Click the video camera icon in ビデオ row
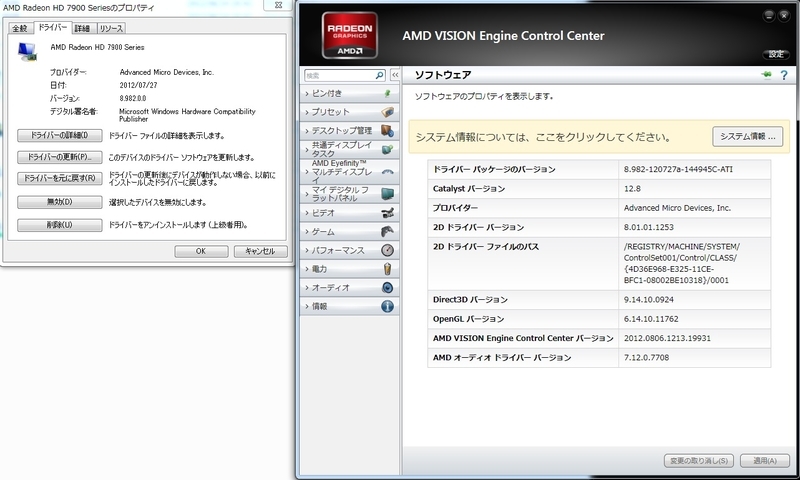Viewport: 800px width, 480px height. click(x=387, y=213)
